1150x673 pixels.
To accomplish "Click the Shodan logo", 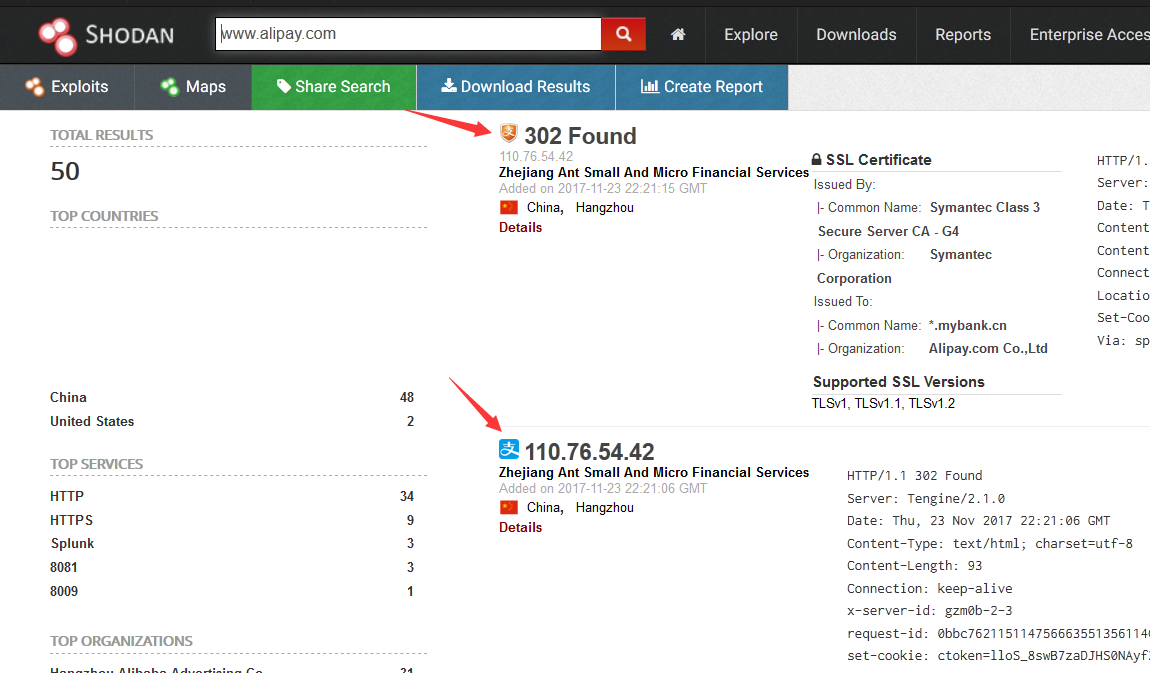I will pos(106,35).
